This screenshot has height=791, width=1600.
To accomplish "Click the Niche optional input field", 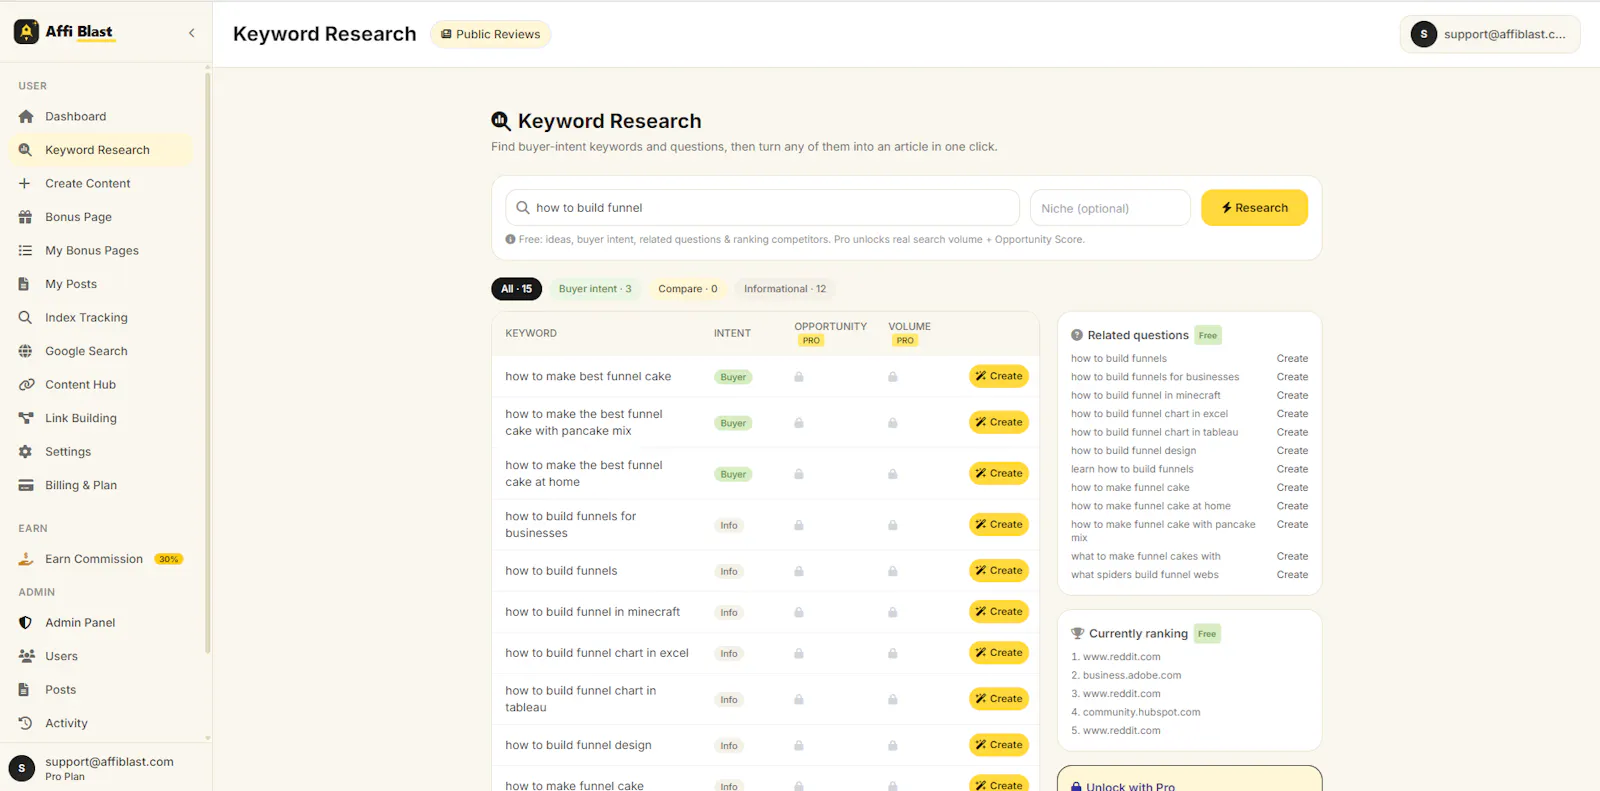I will coord(1110,208).
